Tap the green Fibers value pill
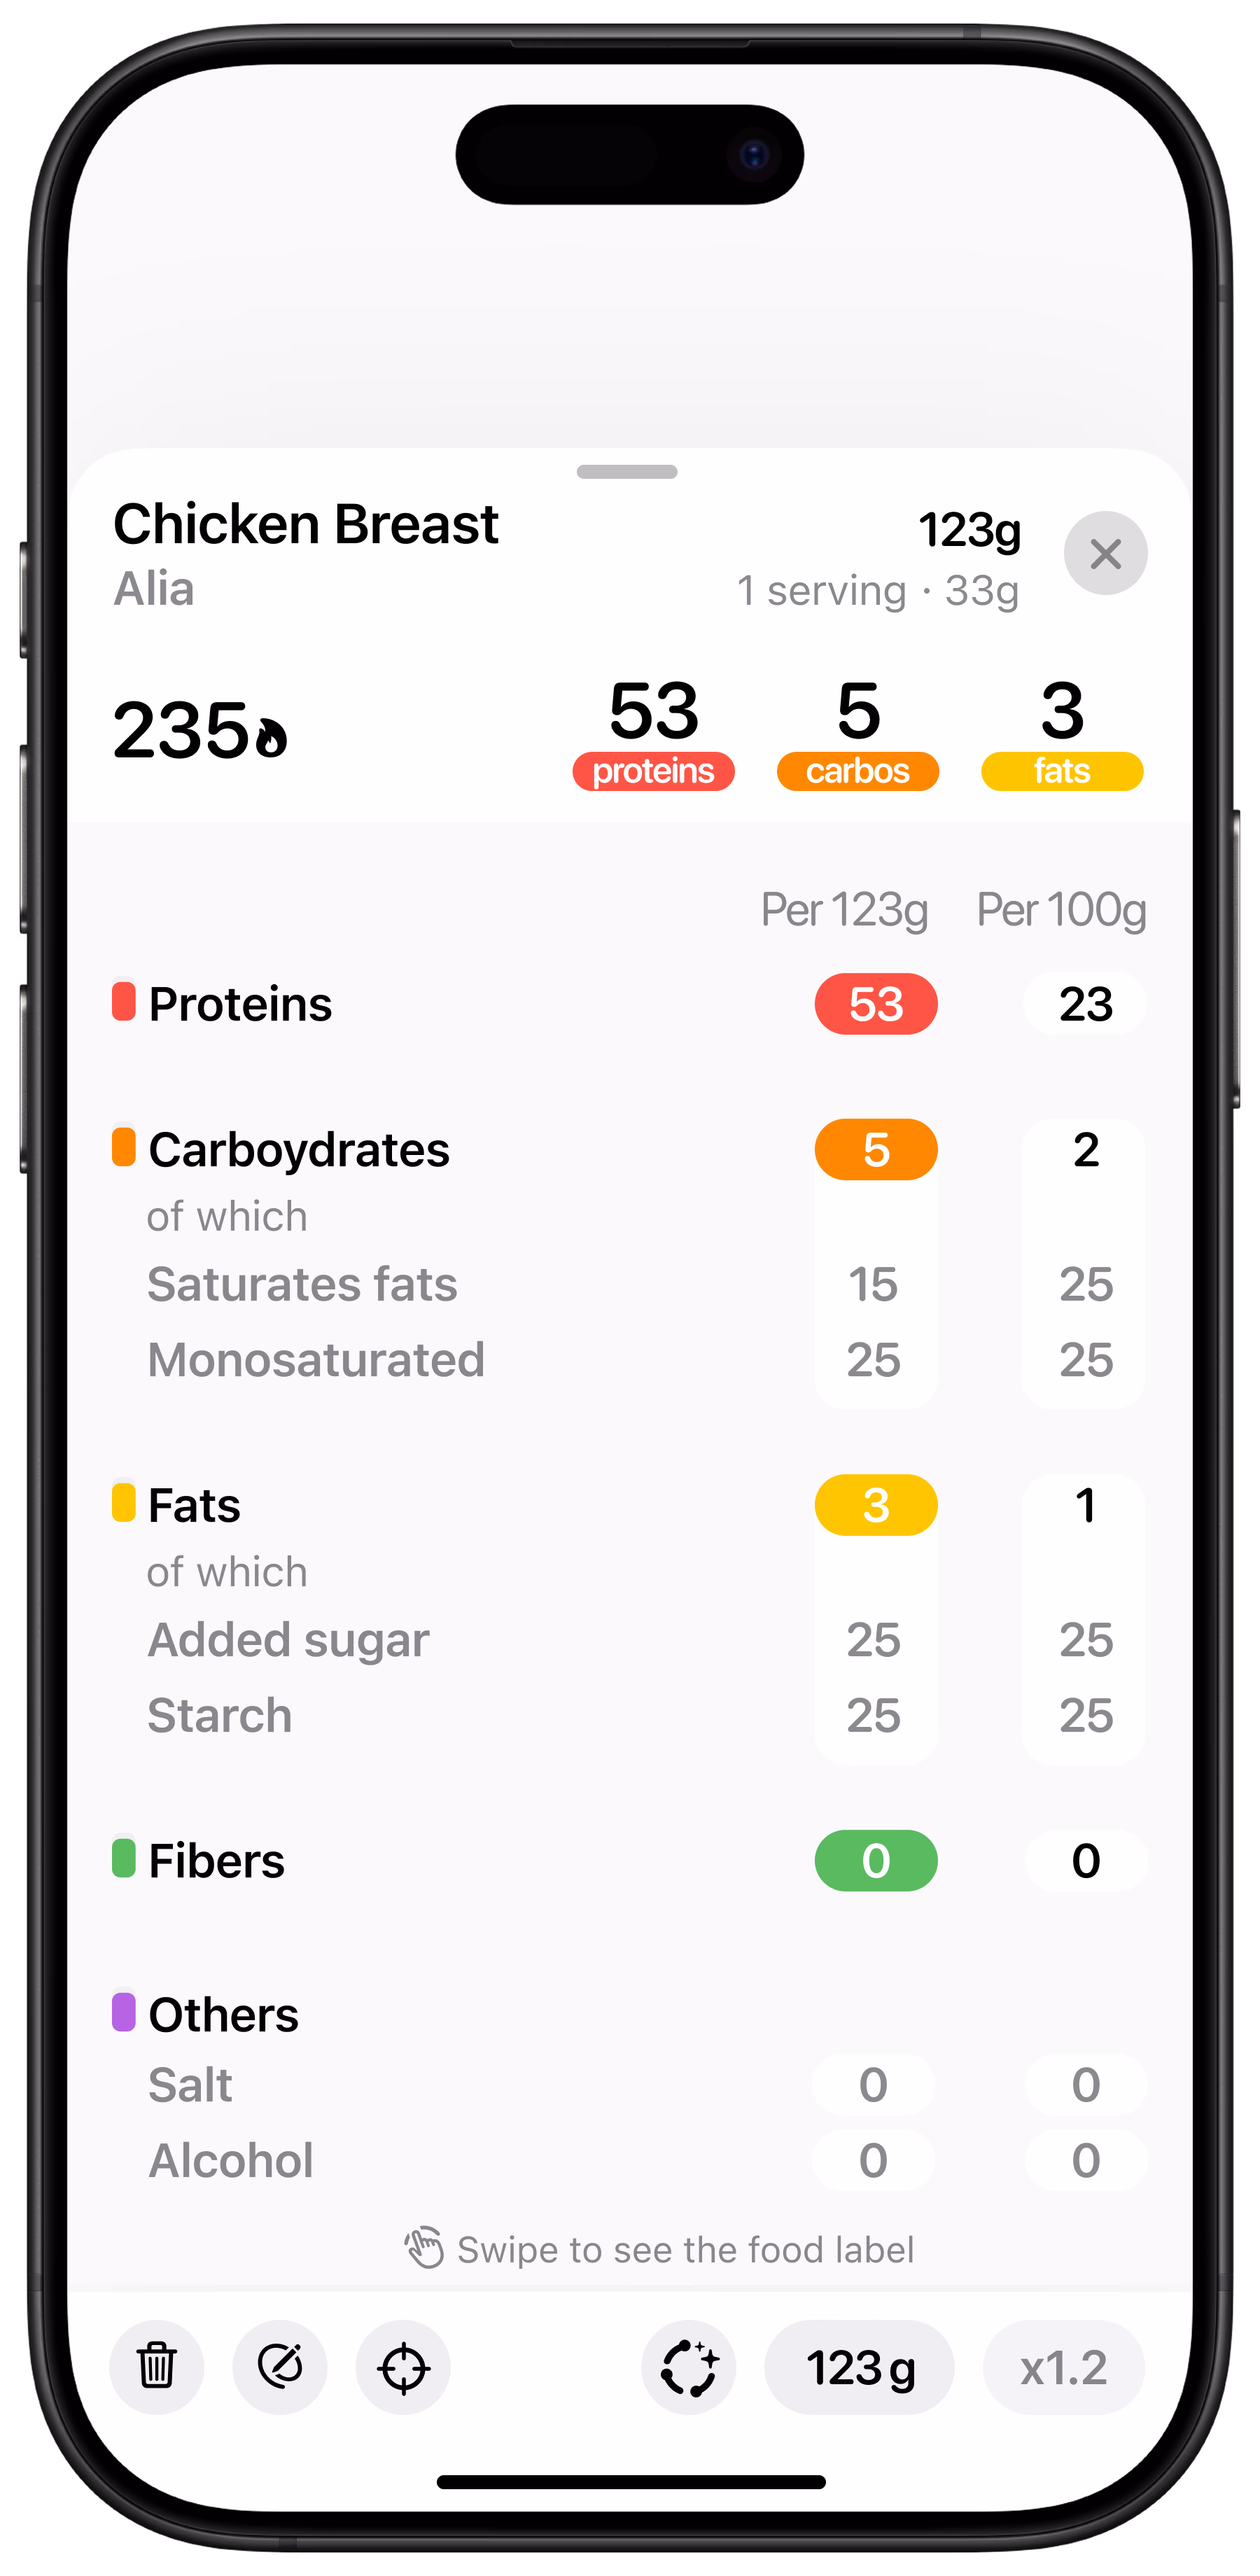The image size is (1260, 2576). 876,1860
